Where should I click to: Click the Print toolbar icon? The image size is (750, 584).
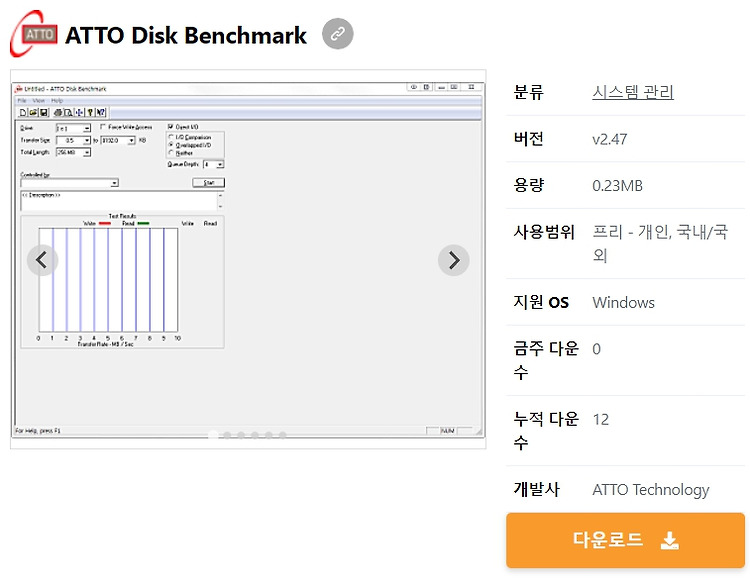point(58,112)
